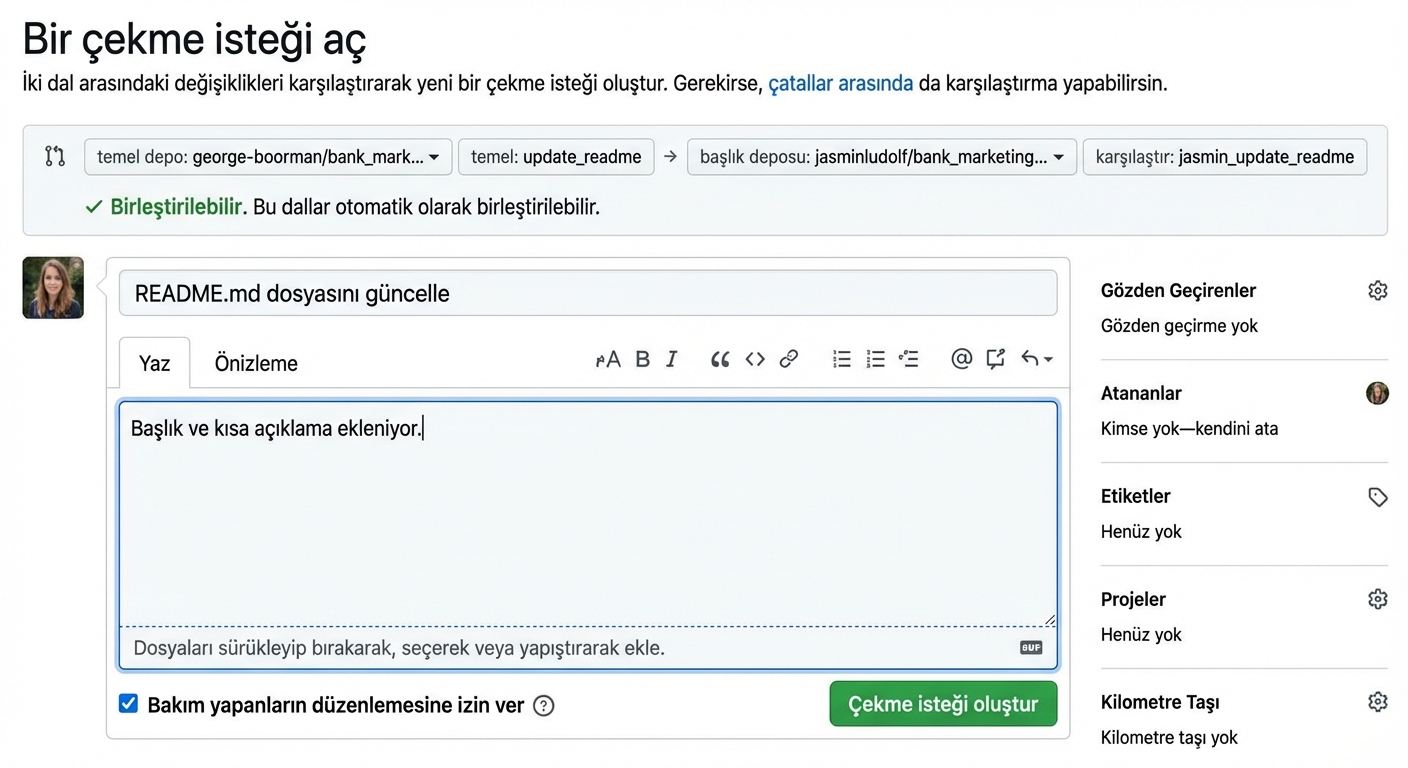Open the başlık deposu dropdown
This screenshot has height=768, width=1408.
point(881,157)
